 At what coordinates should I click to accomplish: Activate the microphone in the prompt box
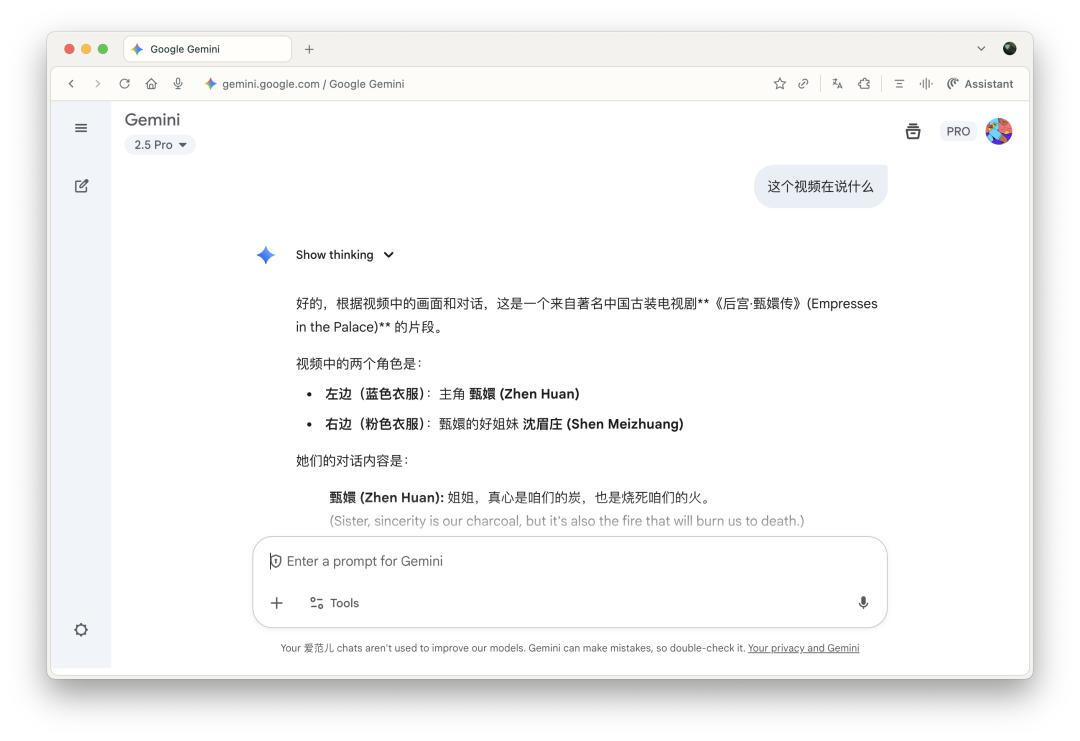click(863, 603)
